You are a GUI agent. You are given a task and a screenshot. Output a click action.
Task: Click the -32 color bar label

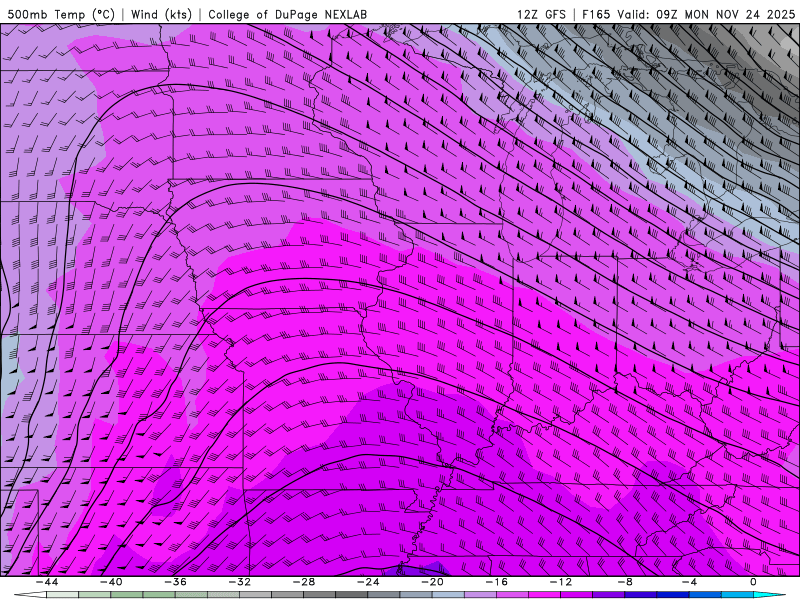(x=239, y=582)
